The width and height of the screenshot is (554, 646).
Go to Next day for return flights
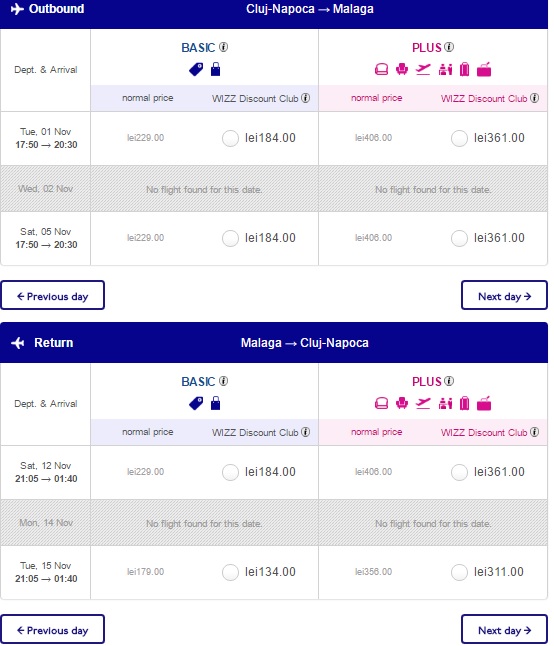[x=504, y=629]
